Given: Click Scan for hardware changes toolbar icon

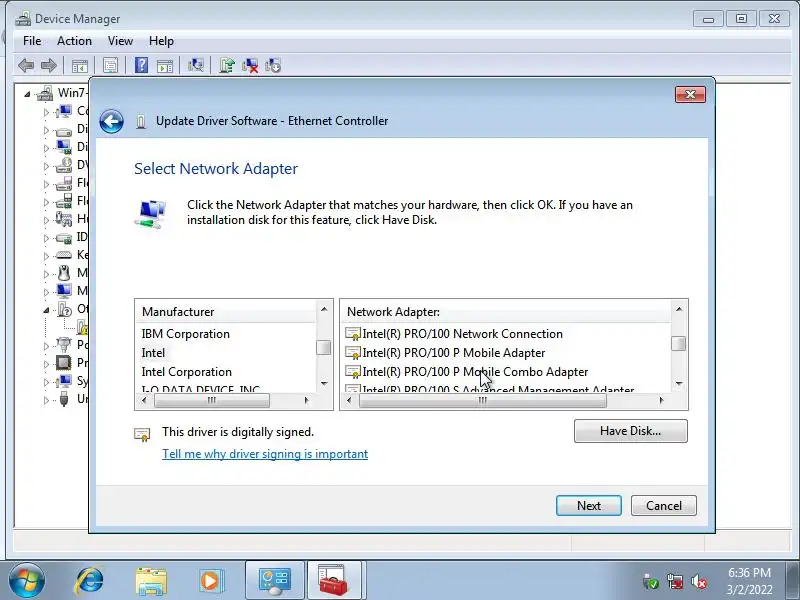Looking at the screenshot, I should point(196,65).
